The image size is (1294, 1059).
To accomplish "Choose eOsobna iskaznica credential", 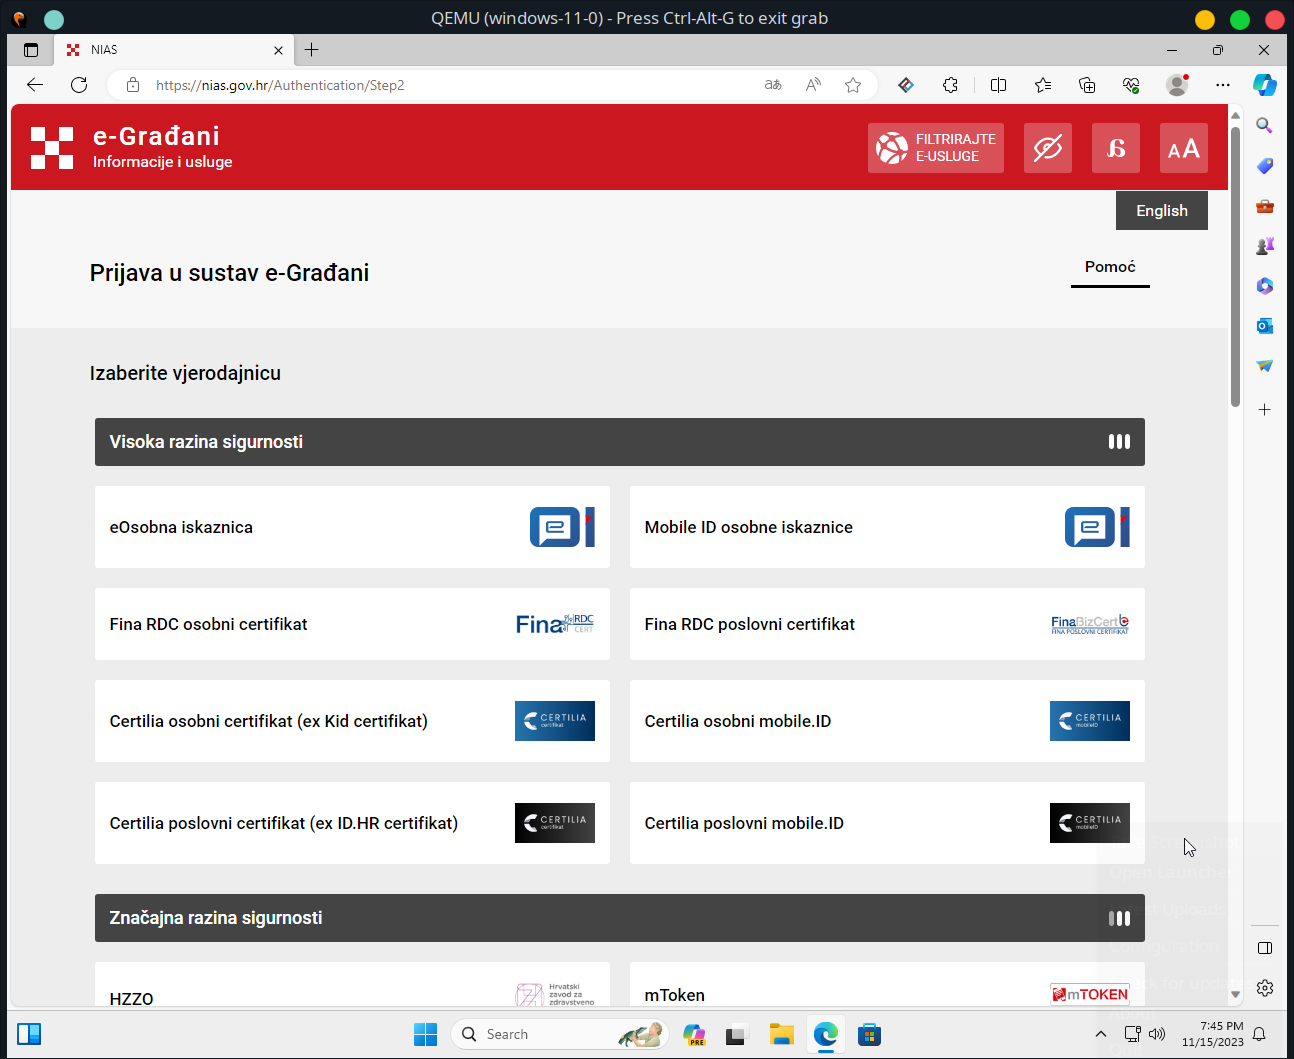I will click(352, 527).
